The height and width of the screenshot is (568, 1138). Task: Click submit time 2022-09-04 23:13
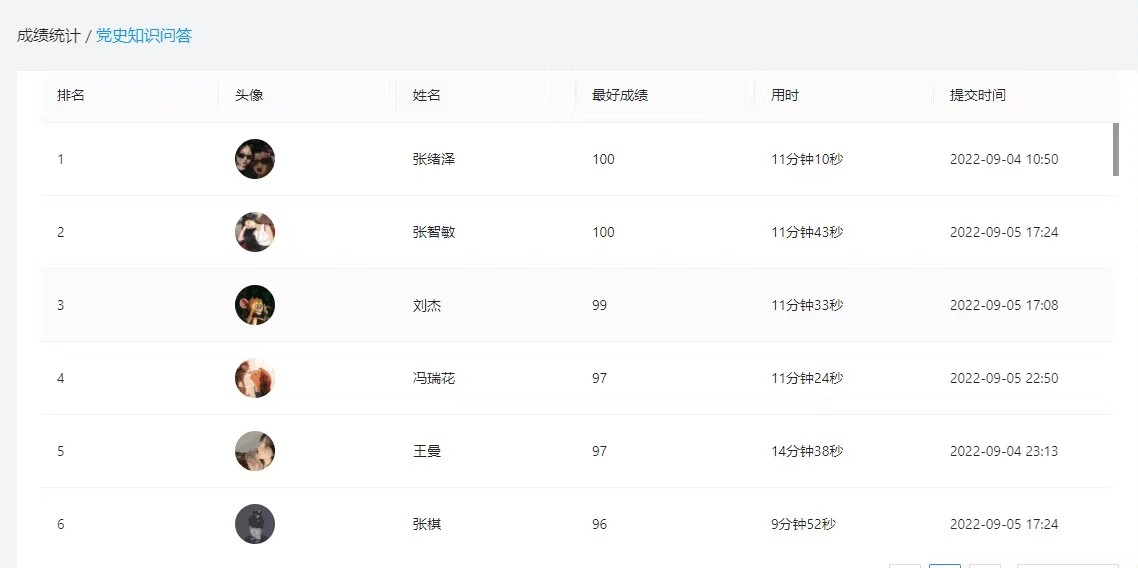click(1004, 451)
